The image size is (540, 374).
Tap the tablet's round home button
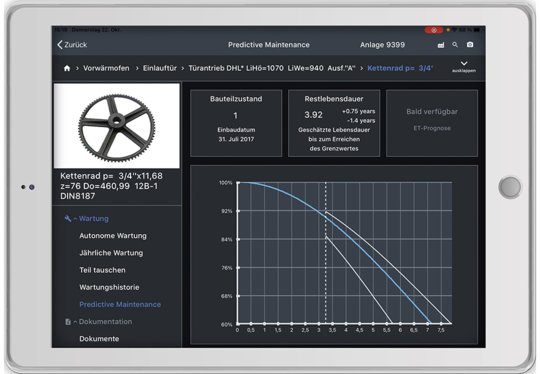coord(510,187)
